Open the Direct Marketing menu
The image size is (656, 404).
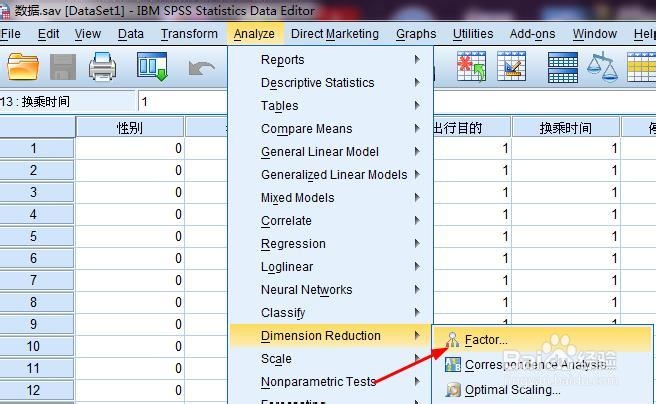pos(335,33)
